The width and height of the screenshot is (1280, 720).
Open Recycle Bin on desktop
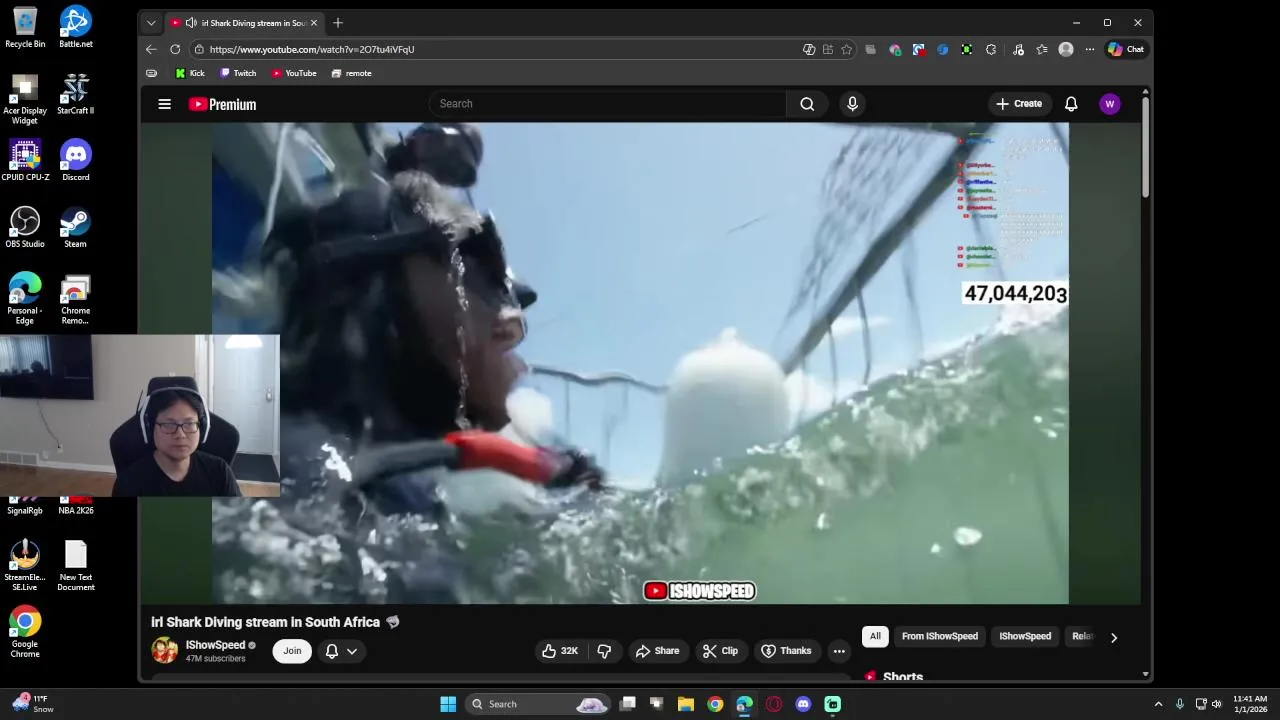coord(25,27)
